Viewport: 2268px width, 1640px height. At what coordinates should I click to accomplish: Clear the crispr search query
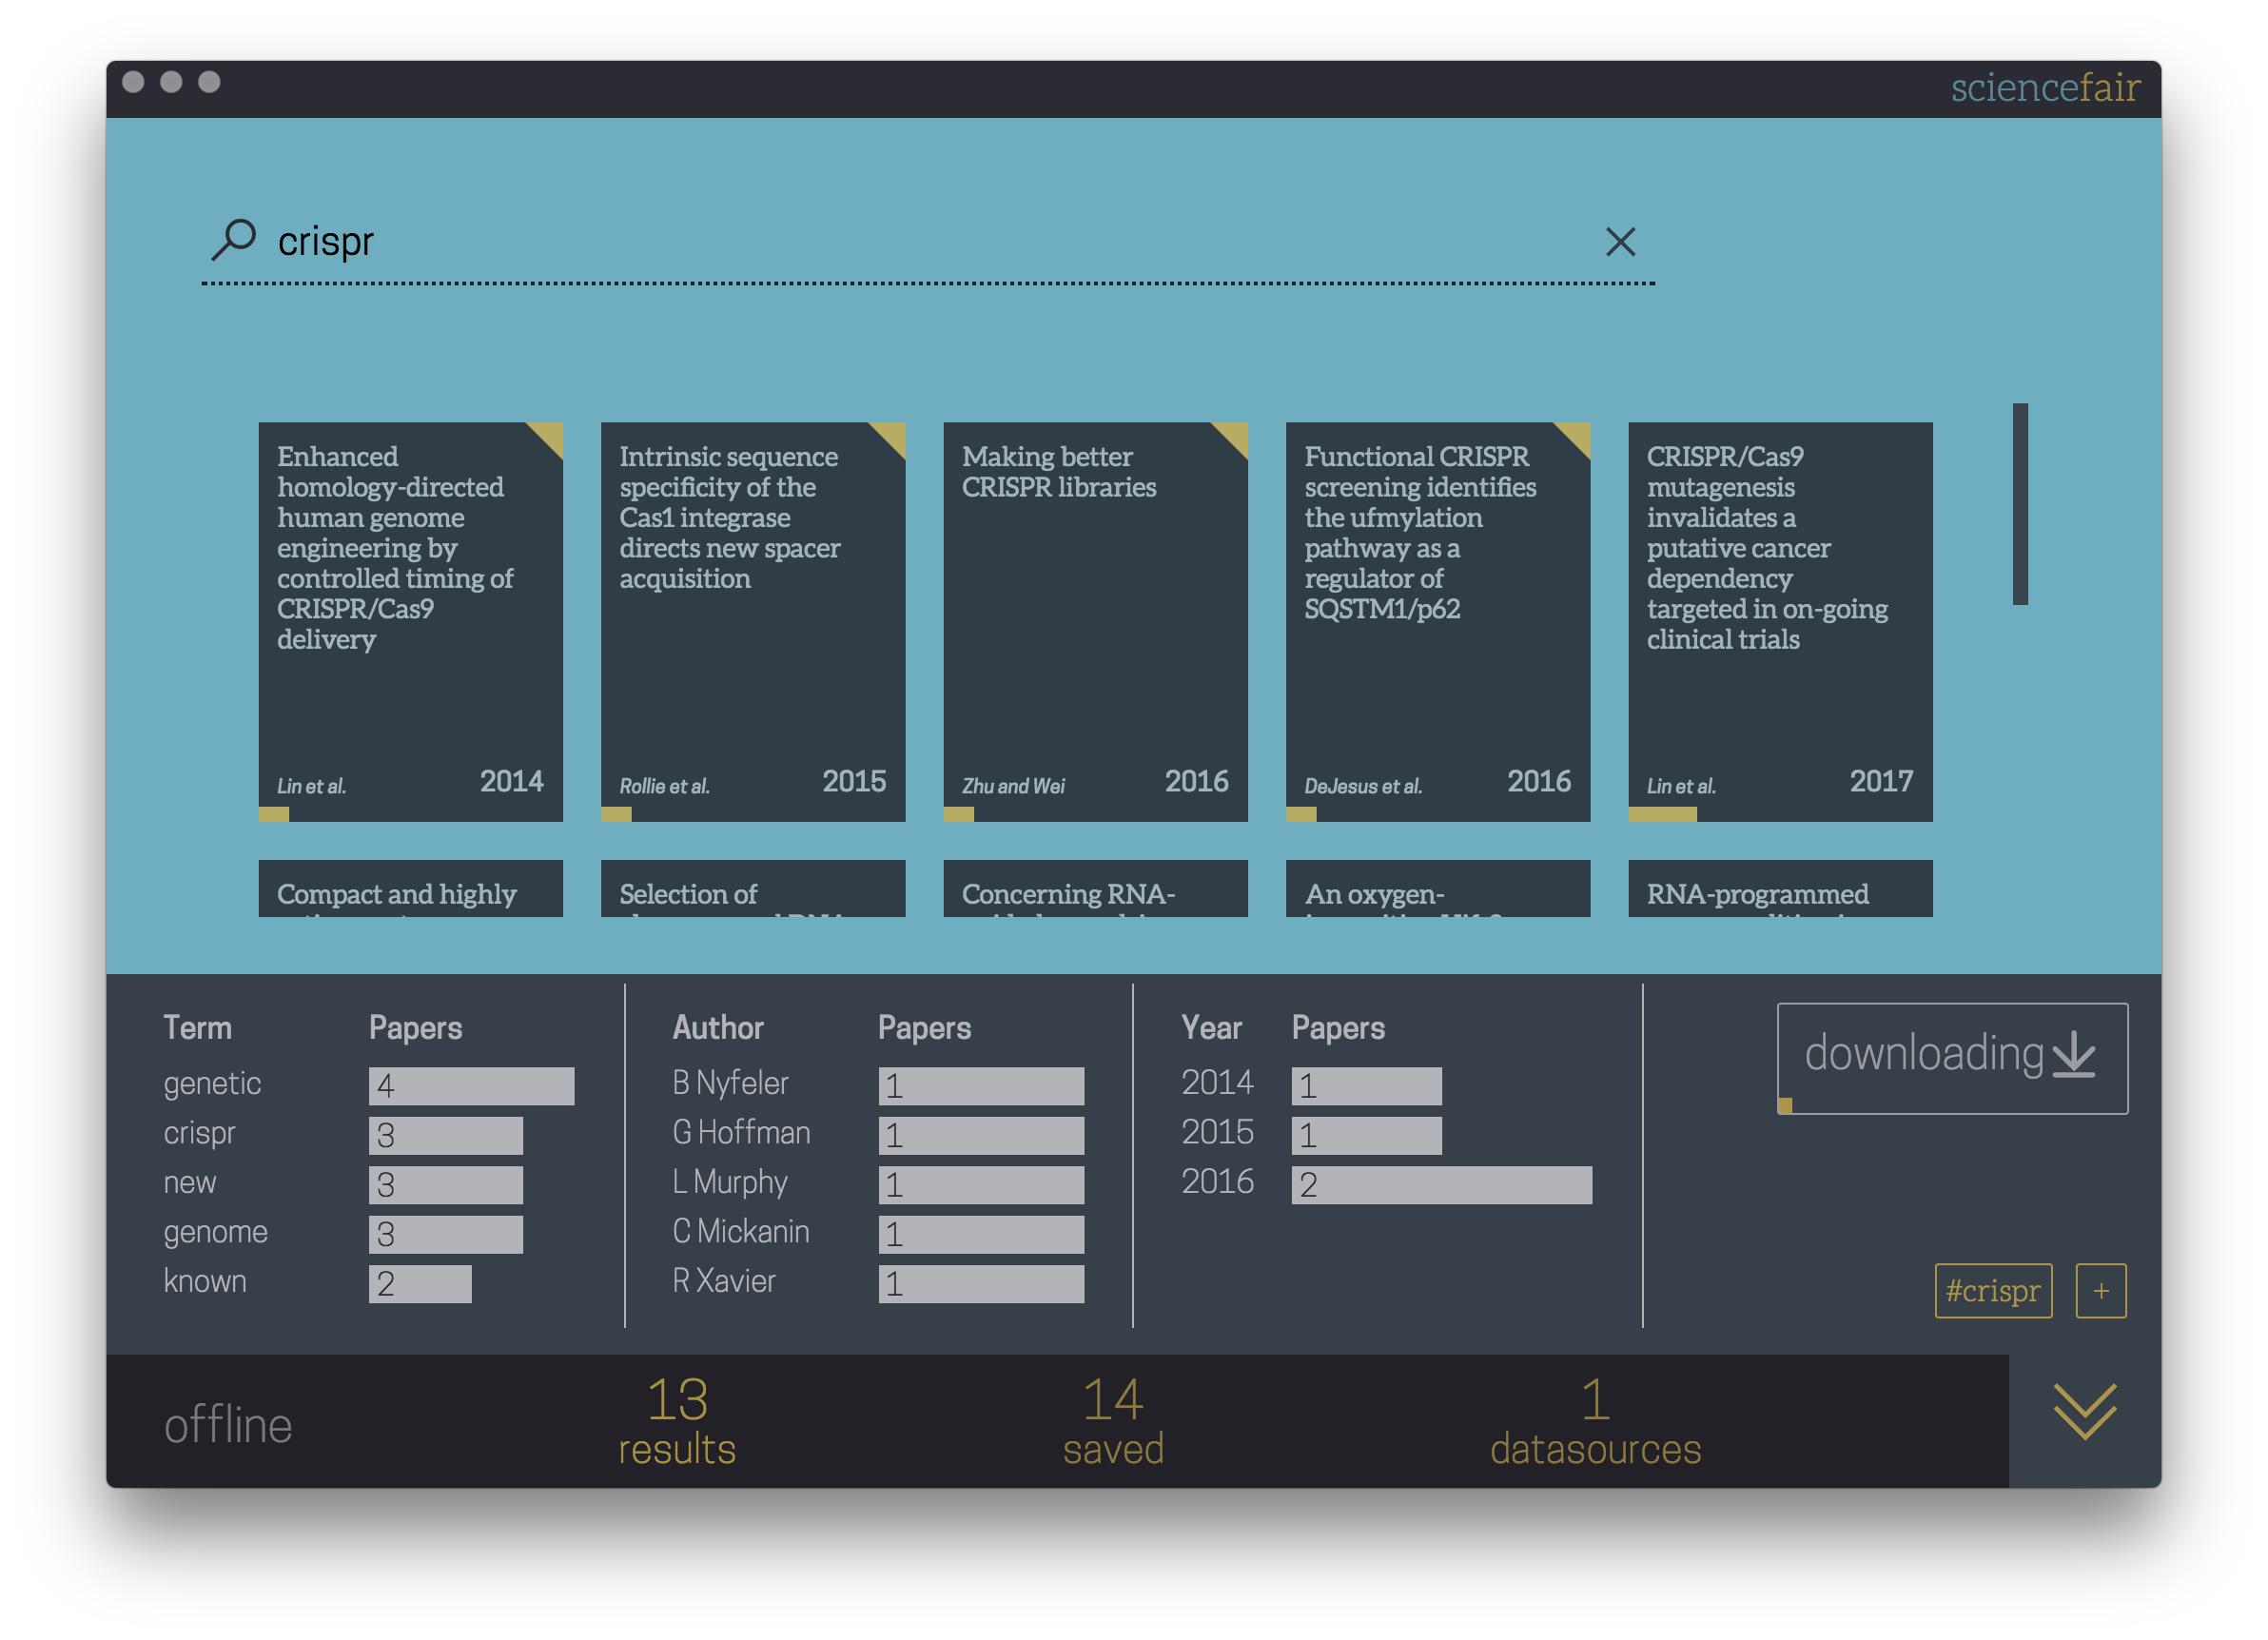(x=1620, y=242)
